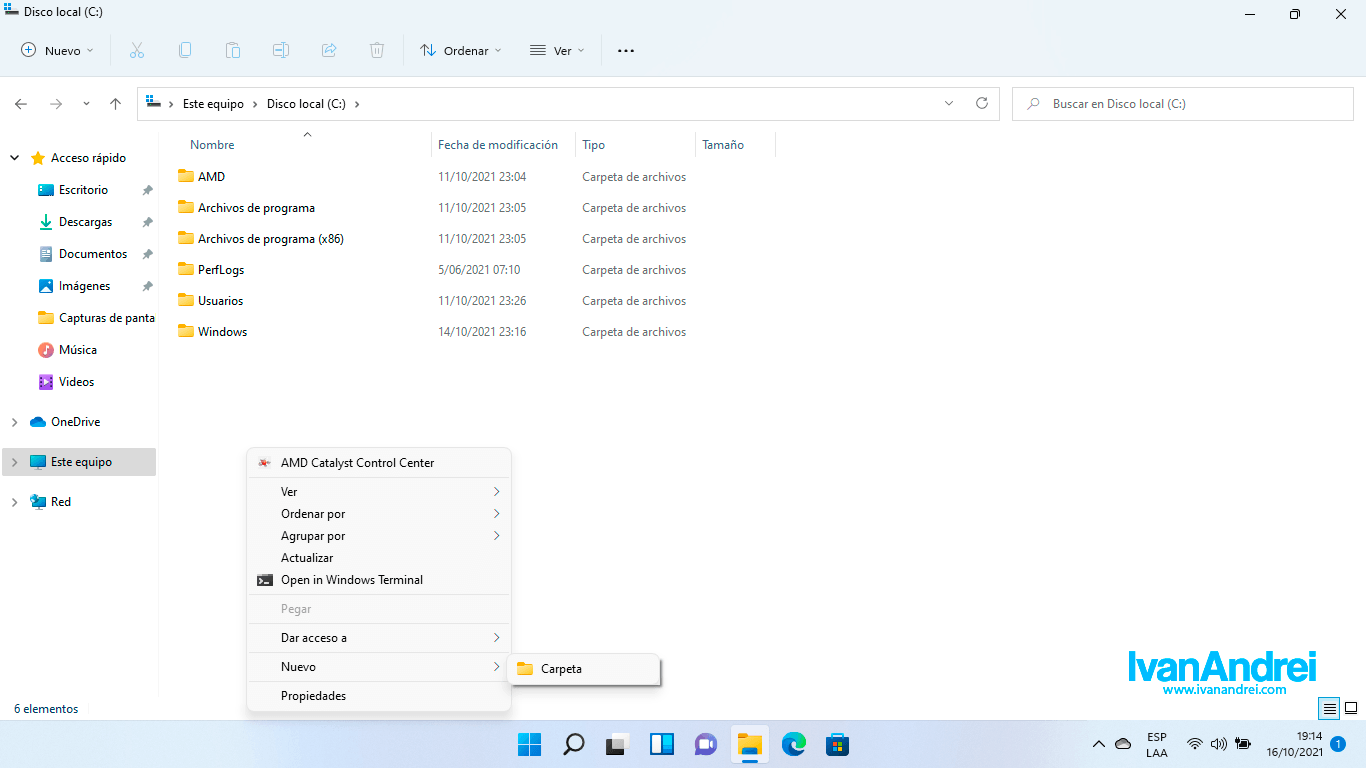Click the Wi-Fi network tray icon
Viewport: 1366px width, 768px height.
click(x=1194, y=744)
